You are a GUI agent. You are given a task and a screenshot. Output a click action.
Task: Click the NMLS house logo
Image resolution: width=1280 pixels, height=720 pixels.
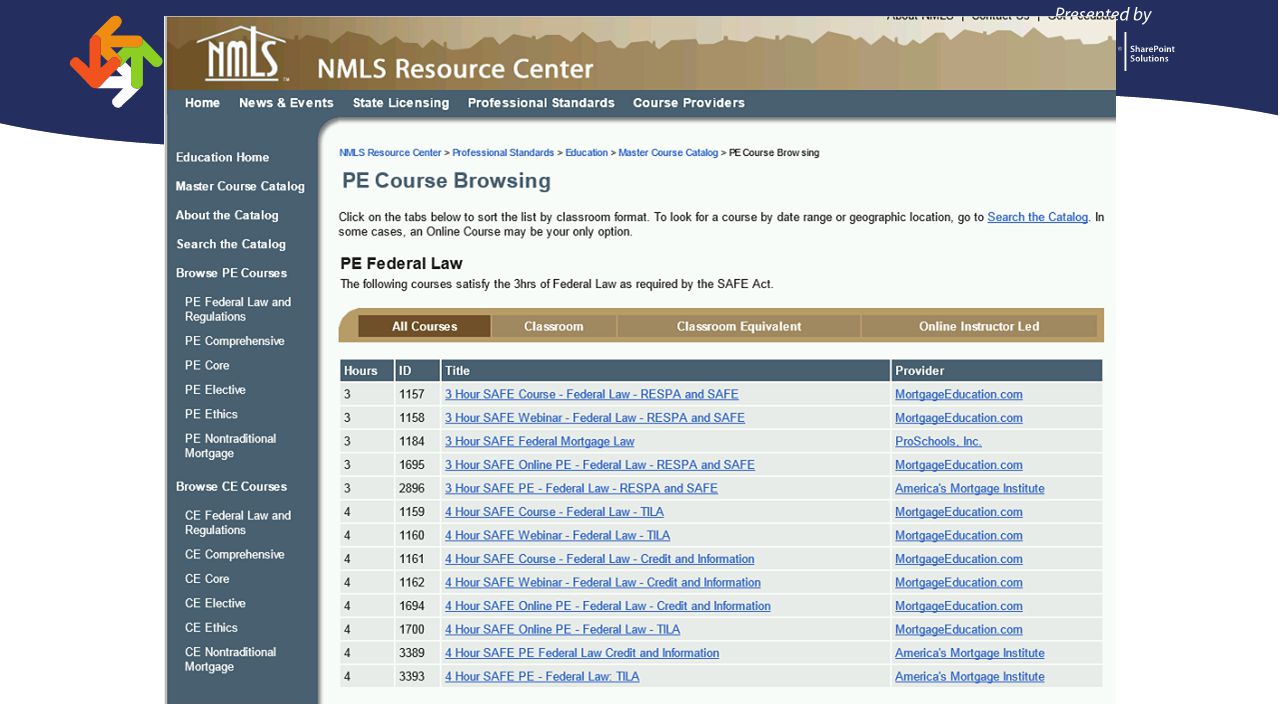tap(243, 56)
